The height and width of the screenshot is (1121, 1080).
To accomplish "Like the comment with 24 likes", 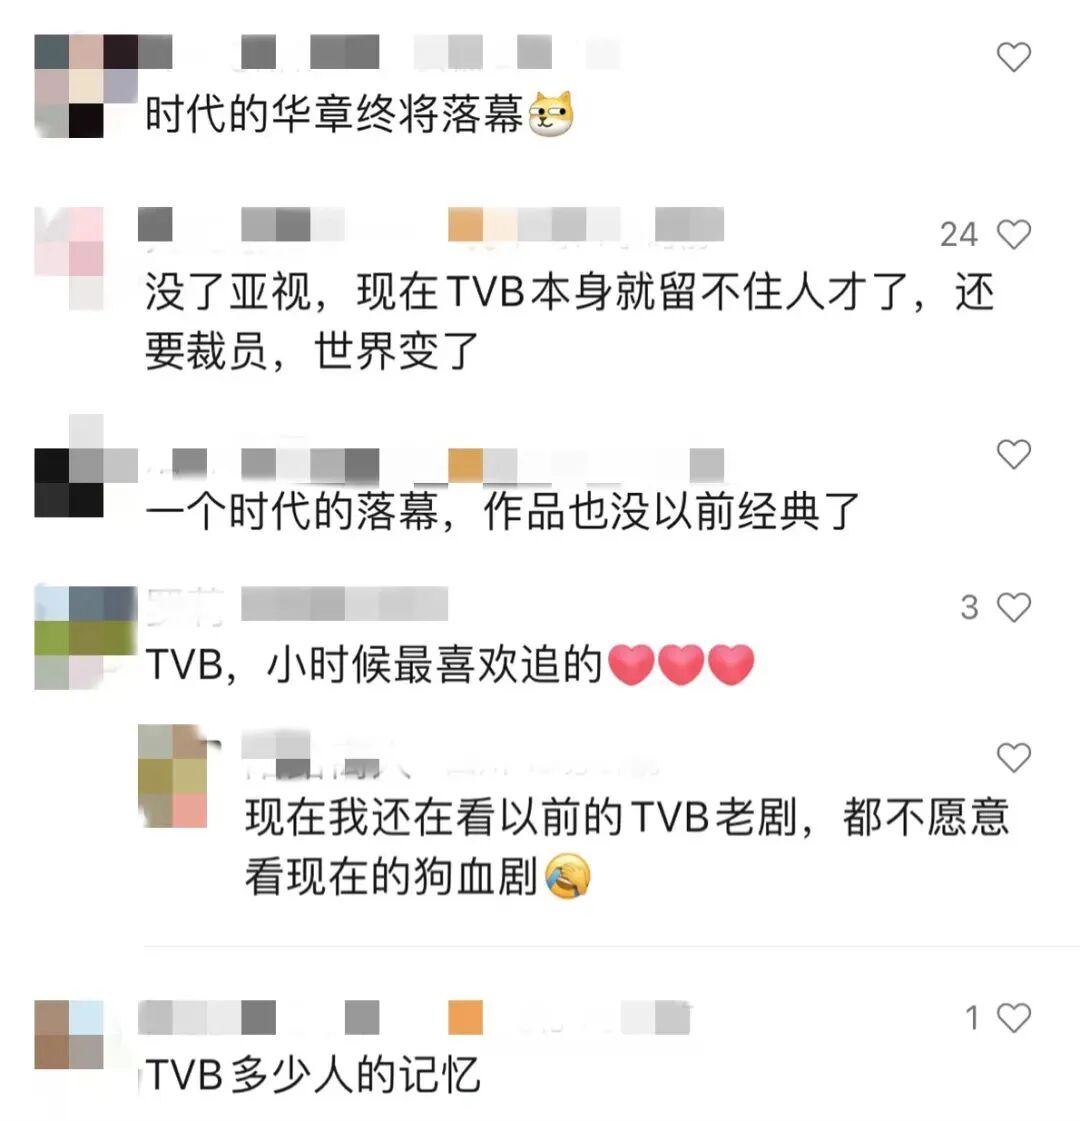I will [x=1014, y=234].
